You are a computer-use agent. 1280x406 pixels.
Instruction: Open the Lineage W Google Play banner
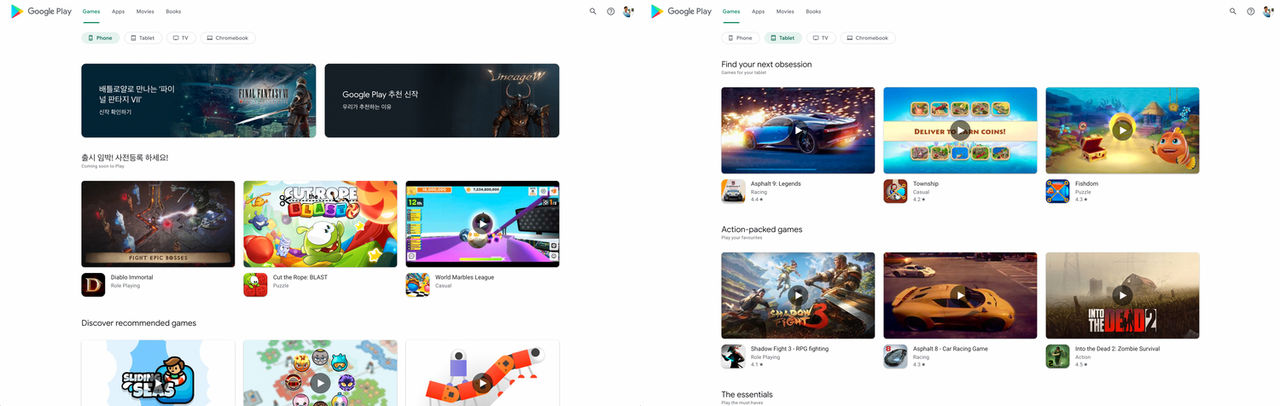pos(442,100)
